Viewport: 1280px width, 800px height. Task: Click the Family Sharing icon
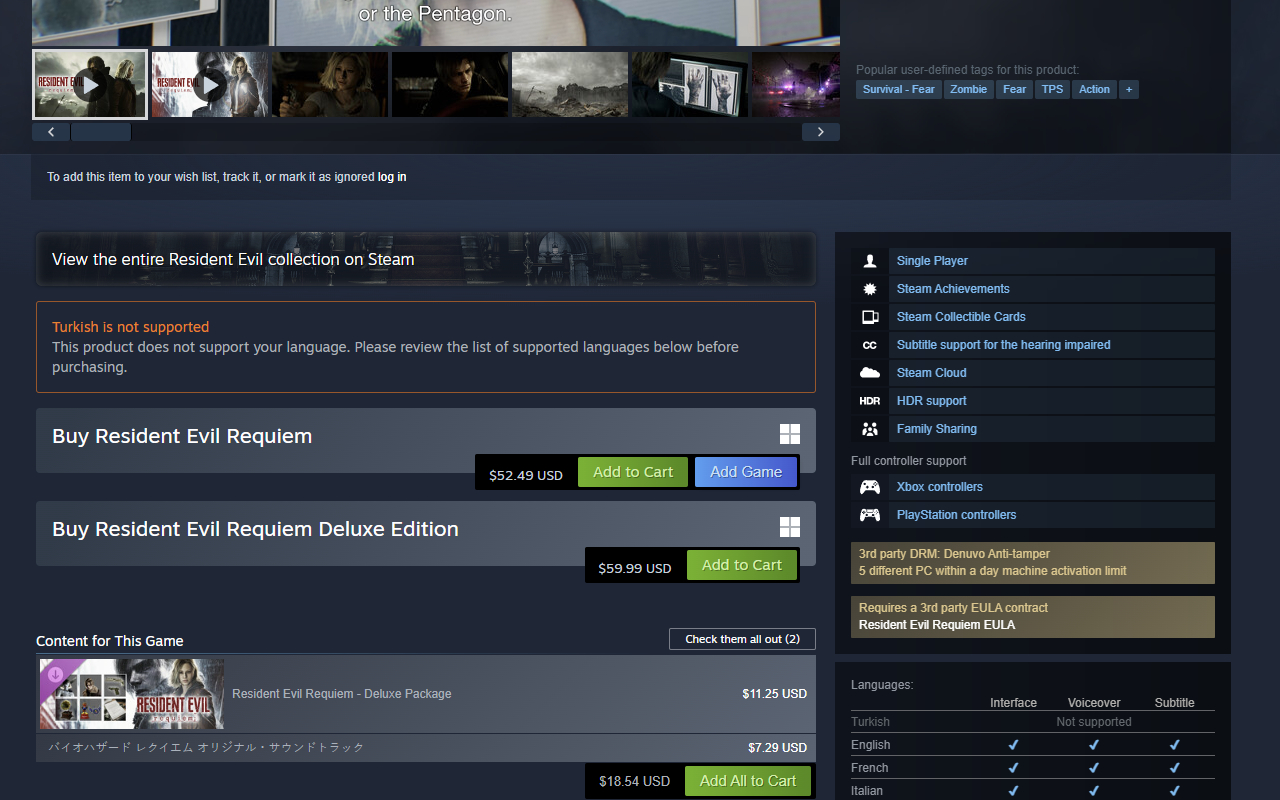pyautogui.click(x=870, y=429)
